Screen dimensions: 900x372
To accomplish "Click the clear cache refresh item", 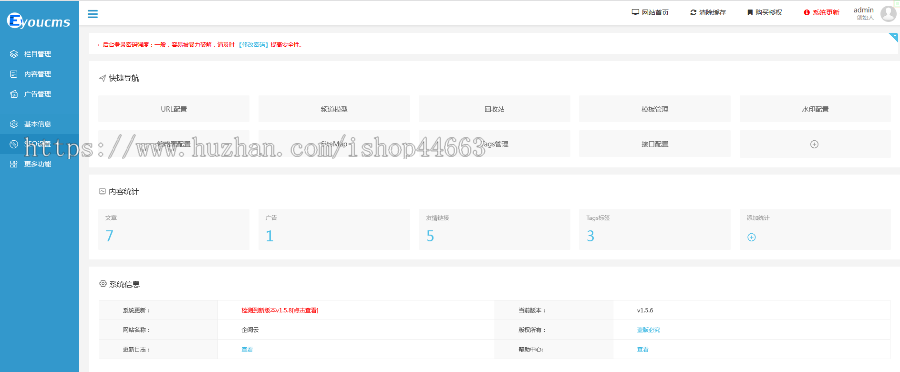I will coord(708,12).
